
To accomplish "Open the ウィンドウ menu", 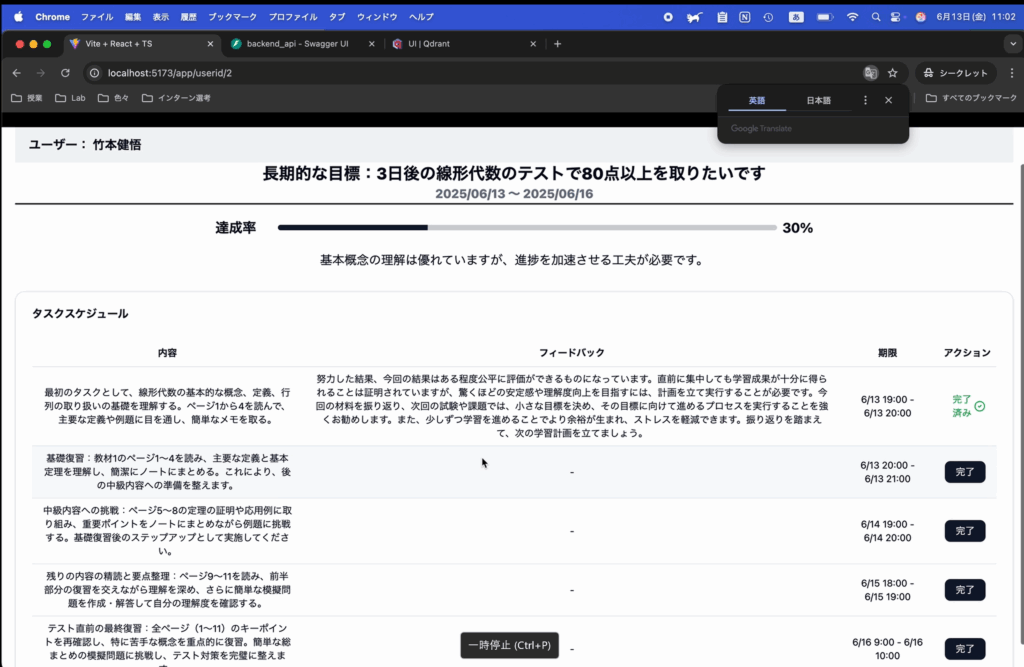I will (x=377, y=17).
